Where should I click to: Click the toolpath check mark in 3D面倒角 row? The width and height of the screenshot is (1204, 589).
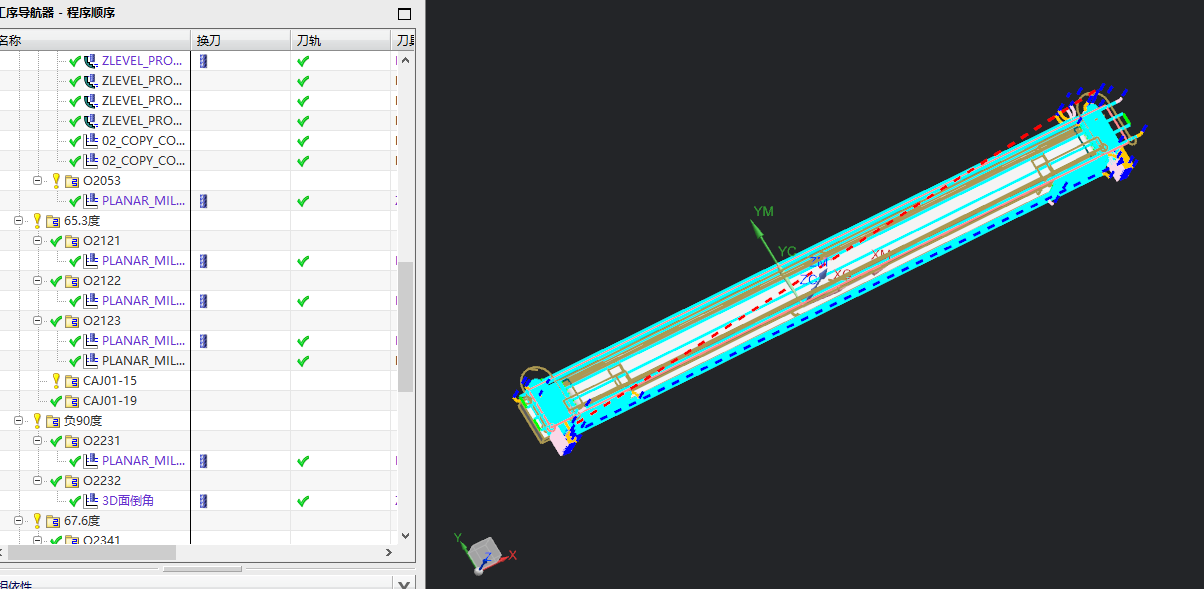pyautogui.click(x=303, y=501)
